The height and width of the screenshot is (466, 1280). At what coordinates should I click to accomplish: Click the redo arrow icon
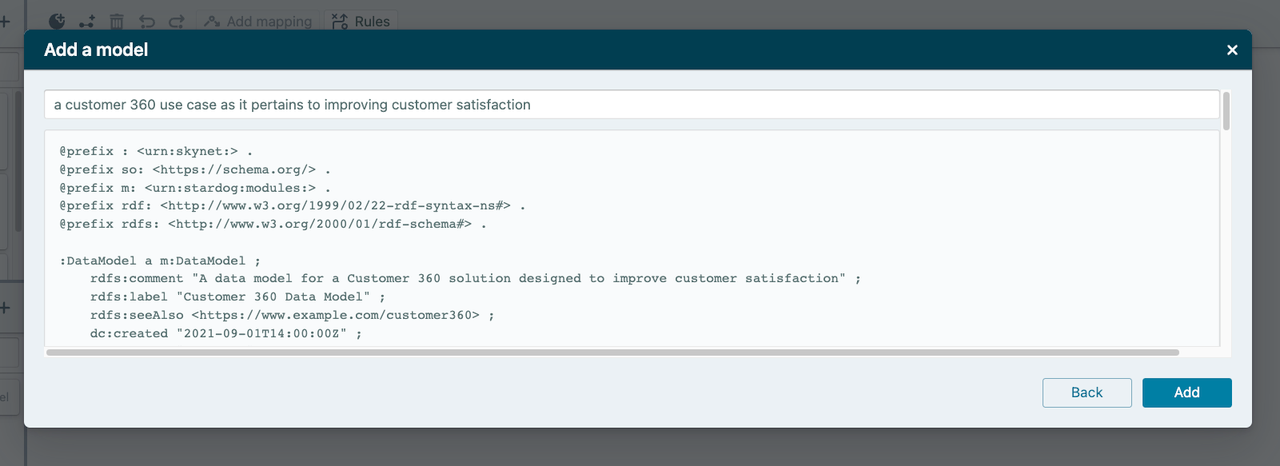[x=176, y=20]
